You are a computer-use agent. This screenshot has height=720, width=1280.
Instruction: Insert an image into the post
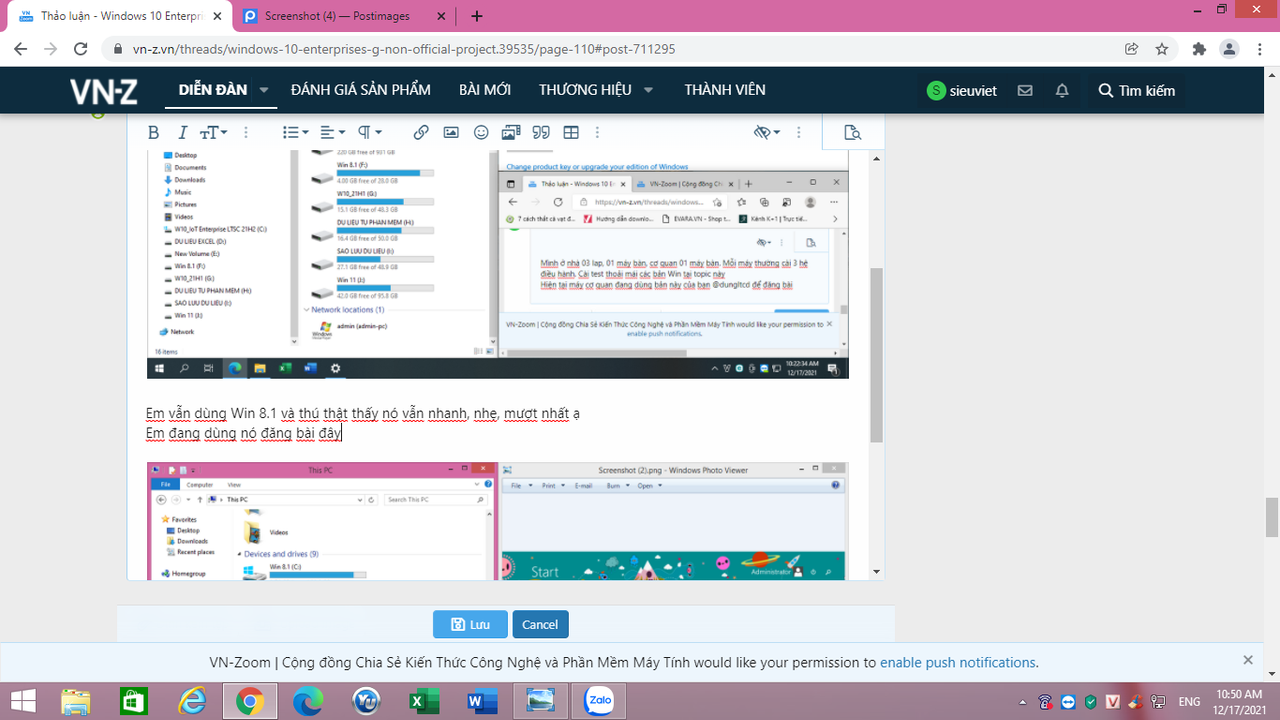point(451,131)
